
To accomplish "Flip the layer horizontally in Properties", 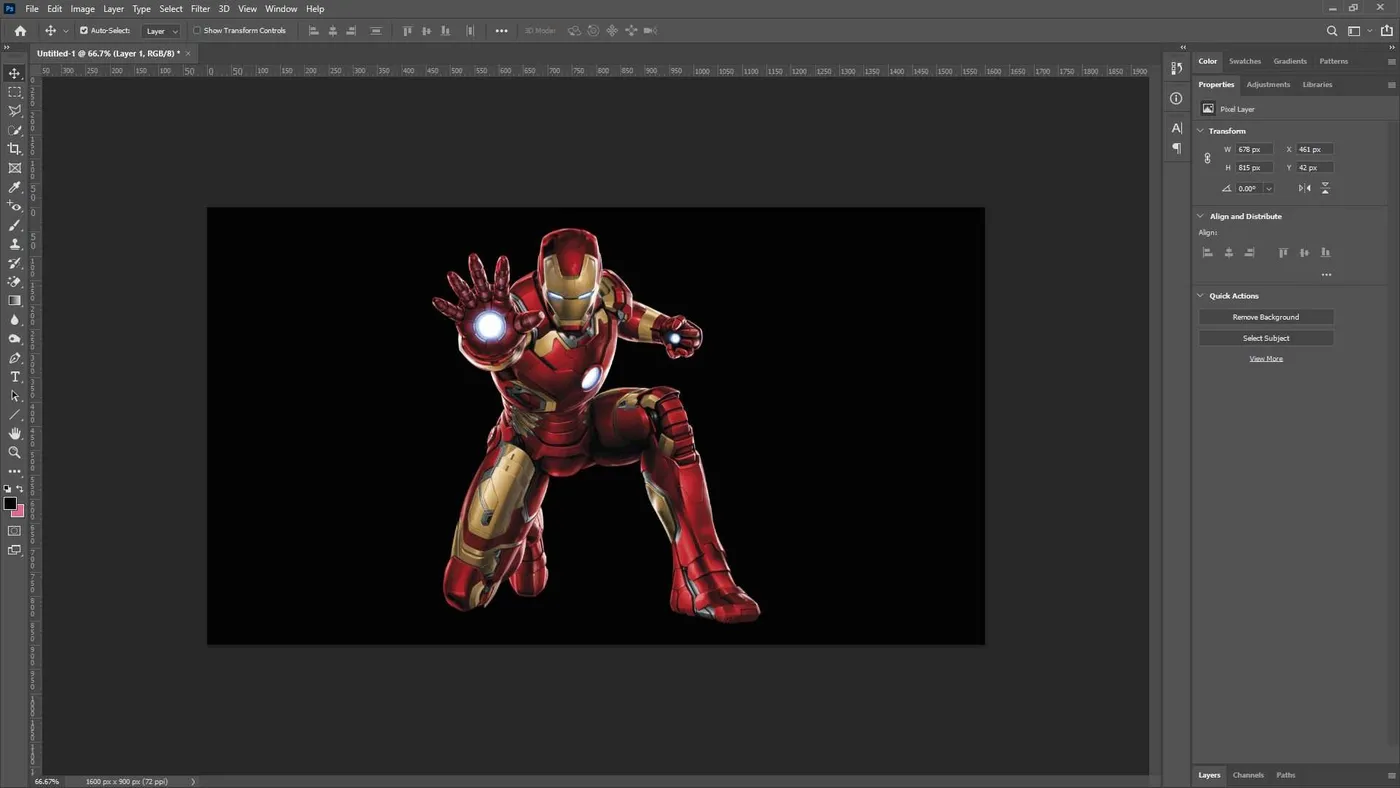I will pos(1304,188).
